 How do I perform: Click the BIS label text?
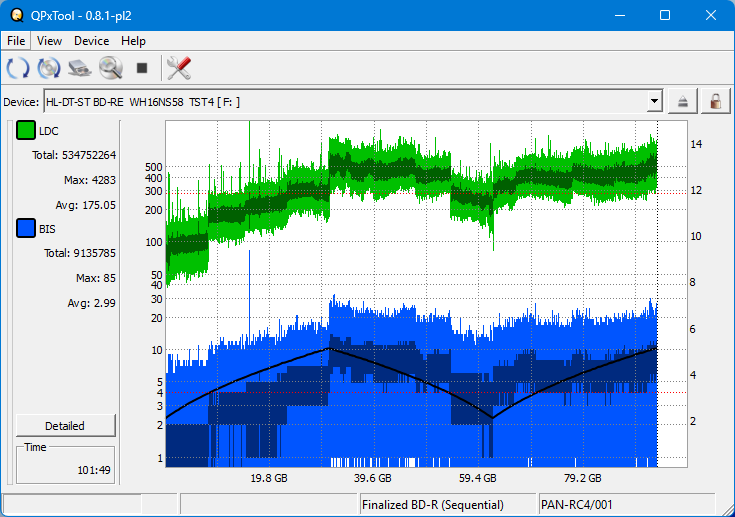click(x=47, y=229)
